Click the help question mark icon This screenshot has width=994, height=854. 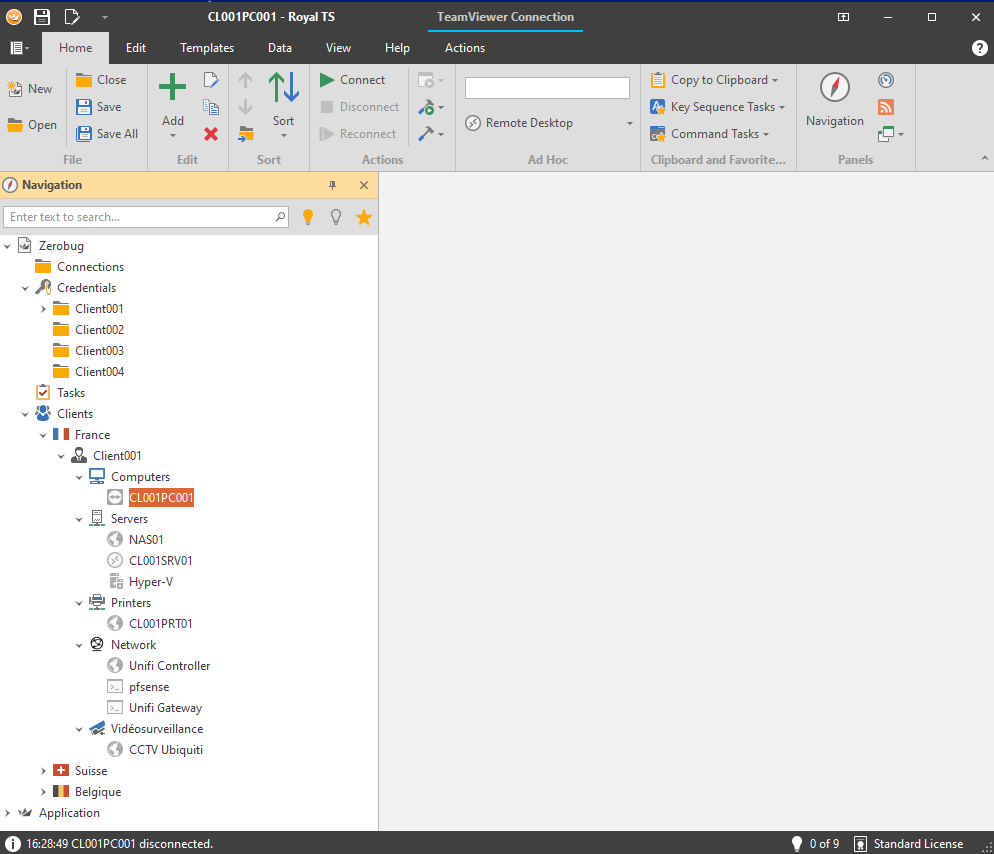(x=979, y=48)
